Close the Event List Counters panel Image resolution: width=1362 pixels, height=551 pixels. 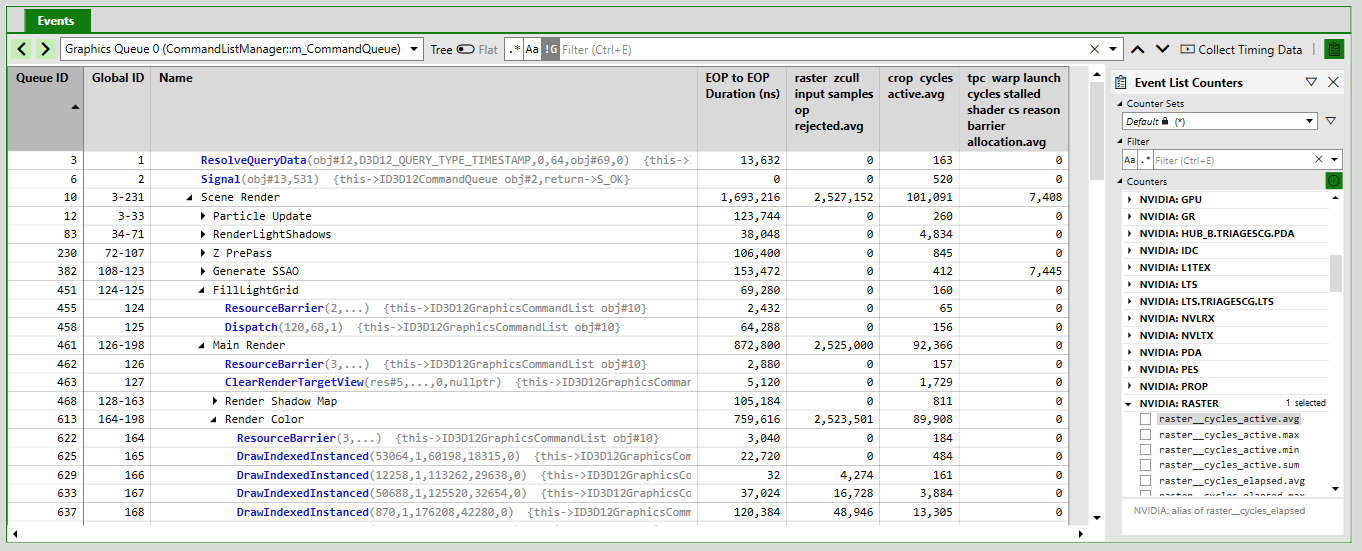1333,82
